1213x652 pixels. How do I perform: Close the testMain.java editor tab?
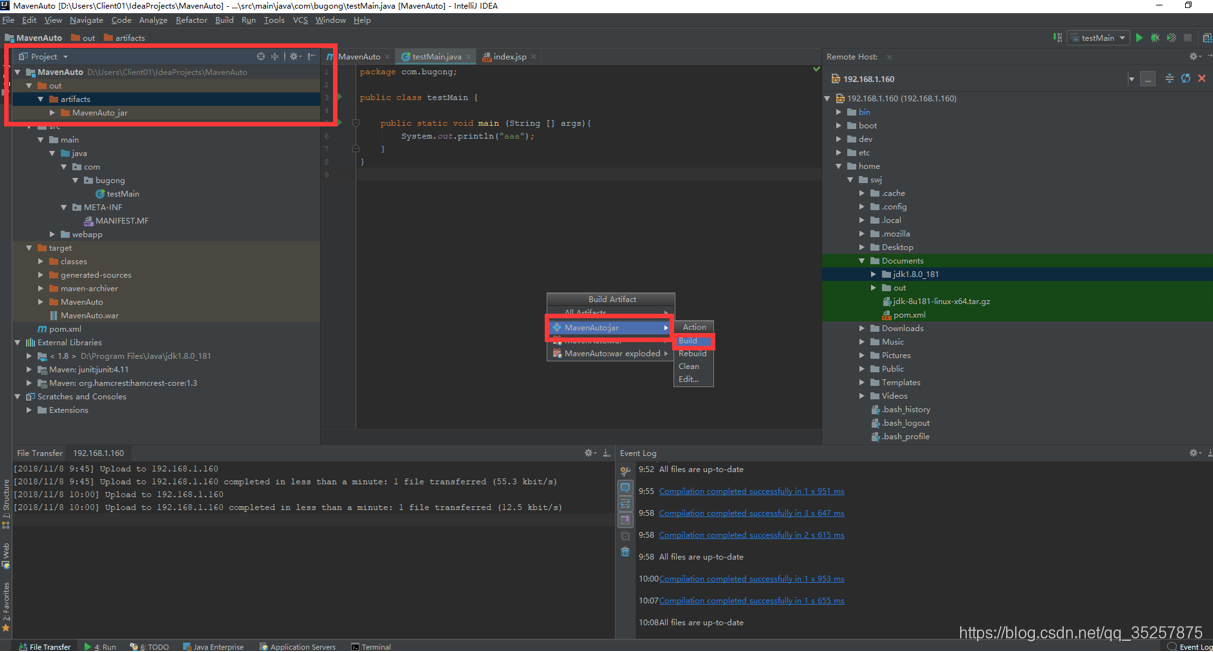(469, 57)
